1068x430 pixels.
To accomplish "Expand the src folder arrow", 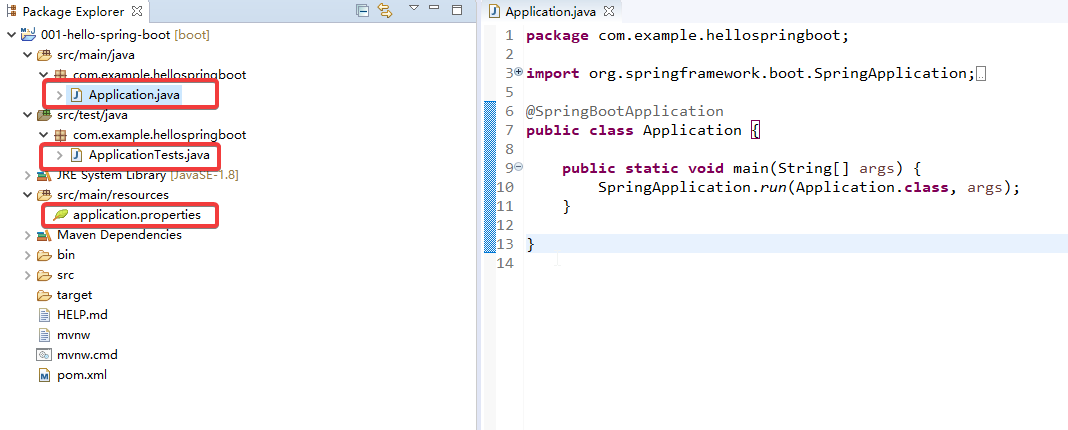I will pyautogui.click(x=27, y=275).
